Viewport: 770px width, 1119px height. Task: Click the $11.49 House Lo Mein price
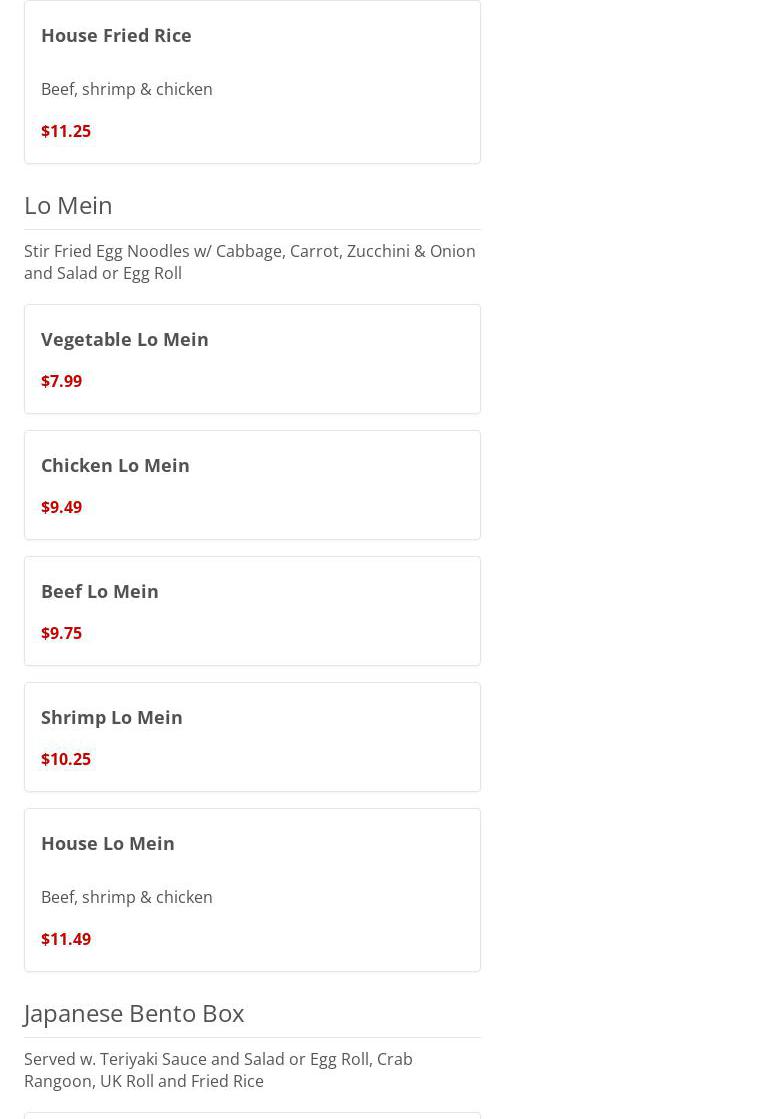(66, 939)
